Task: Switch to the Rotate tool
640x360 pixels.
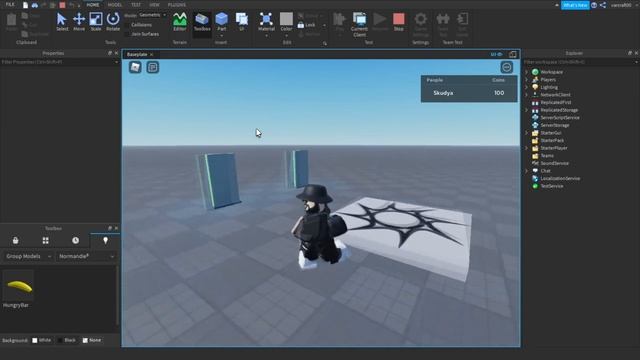Action: coord(113,22)
